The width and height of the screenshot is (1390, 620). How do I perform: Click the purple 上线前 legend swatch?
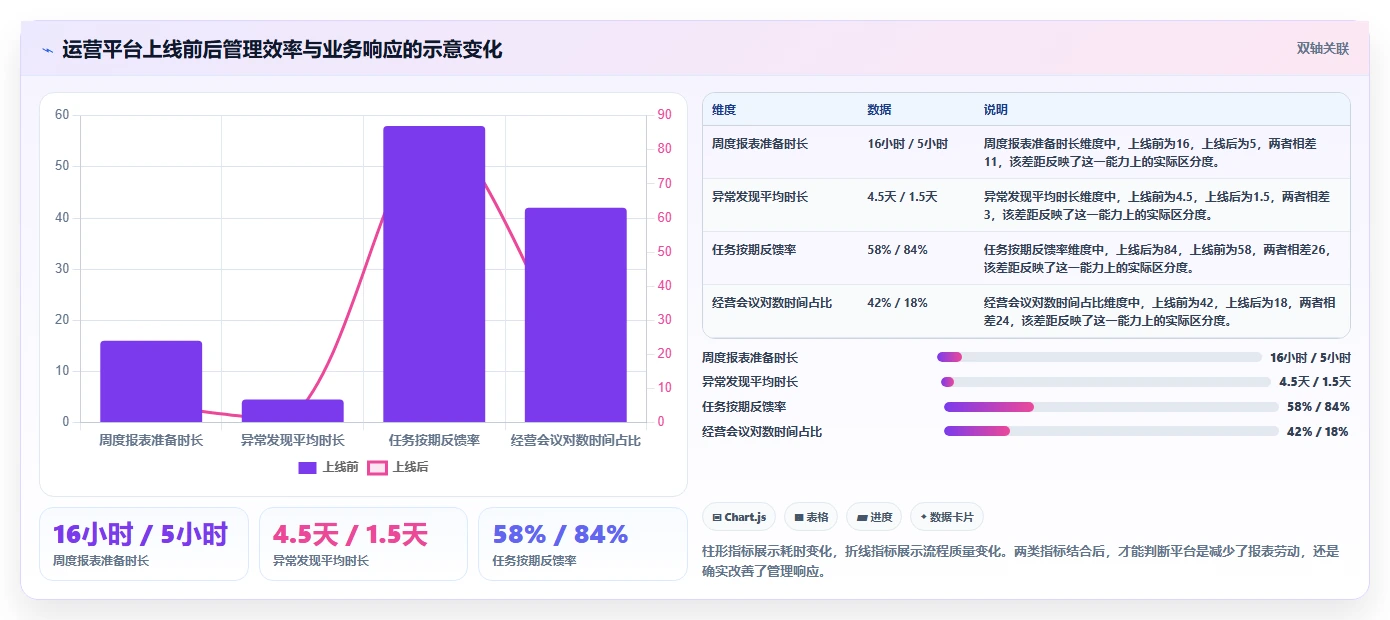pos(308,467)
